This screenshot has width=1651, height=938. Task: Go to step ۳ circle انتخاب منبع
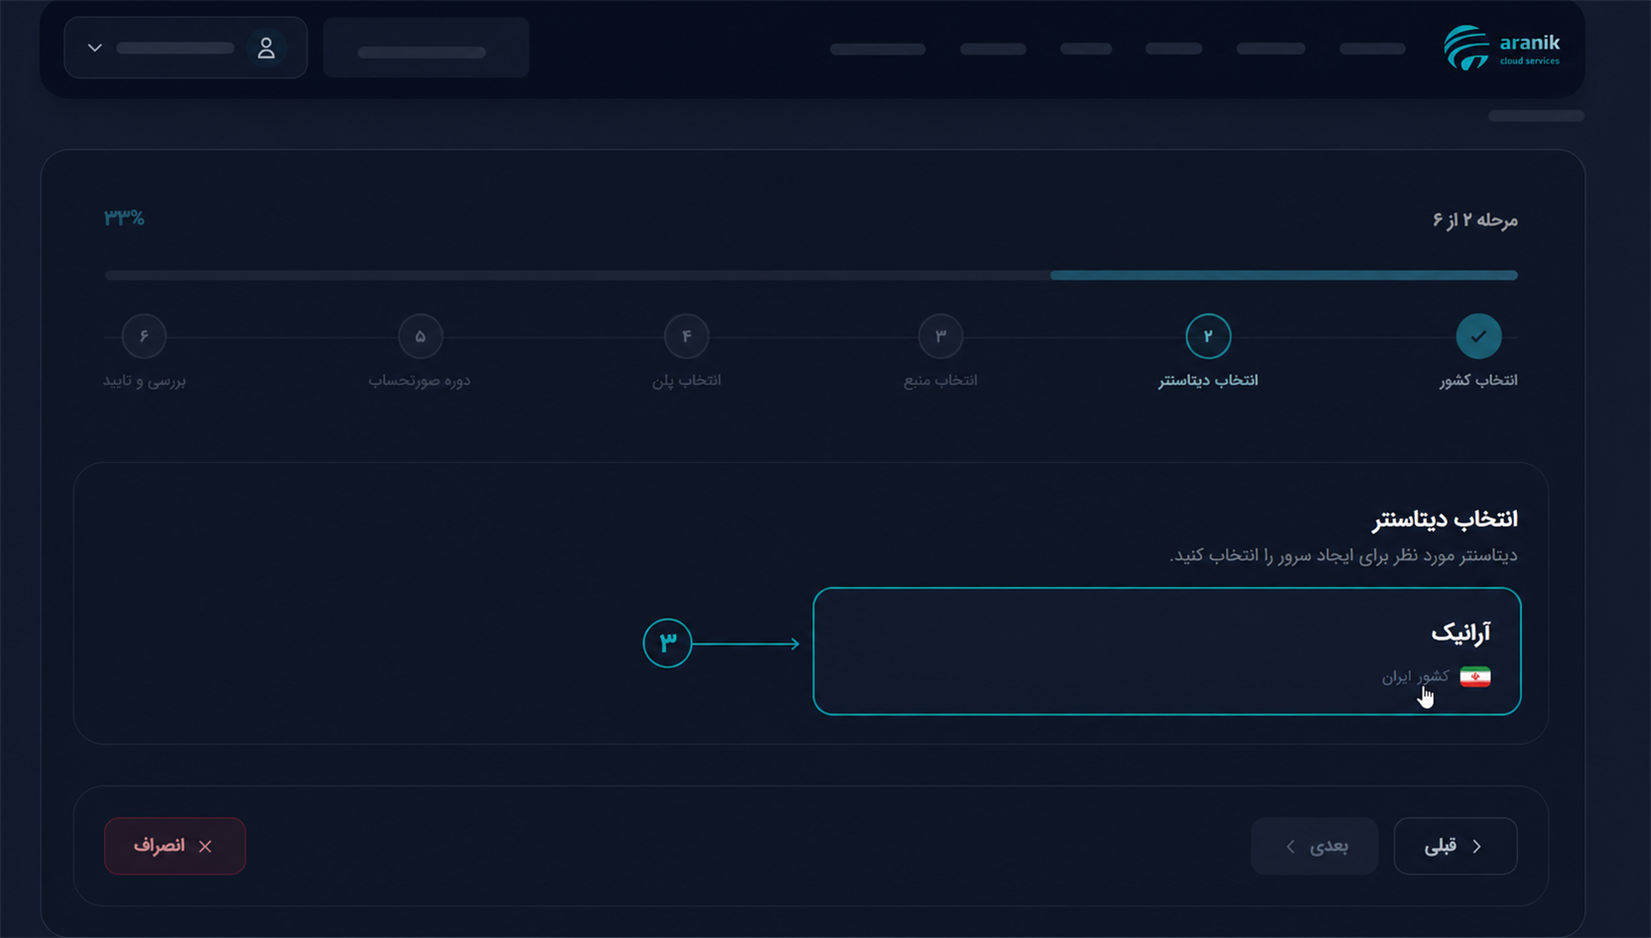tap(940, 336)
